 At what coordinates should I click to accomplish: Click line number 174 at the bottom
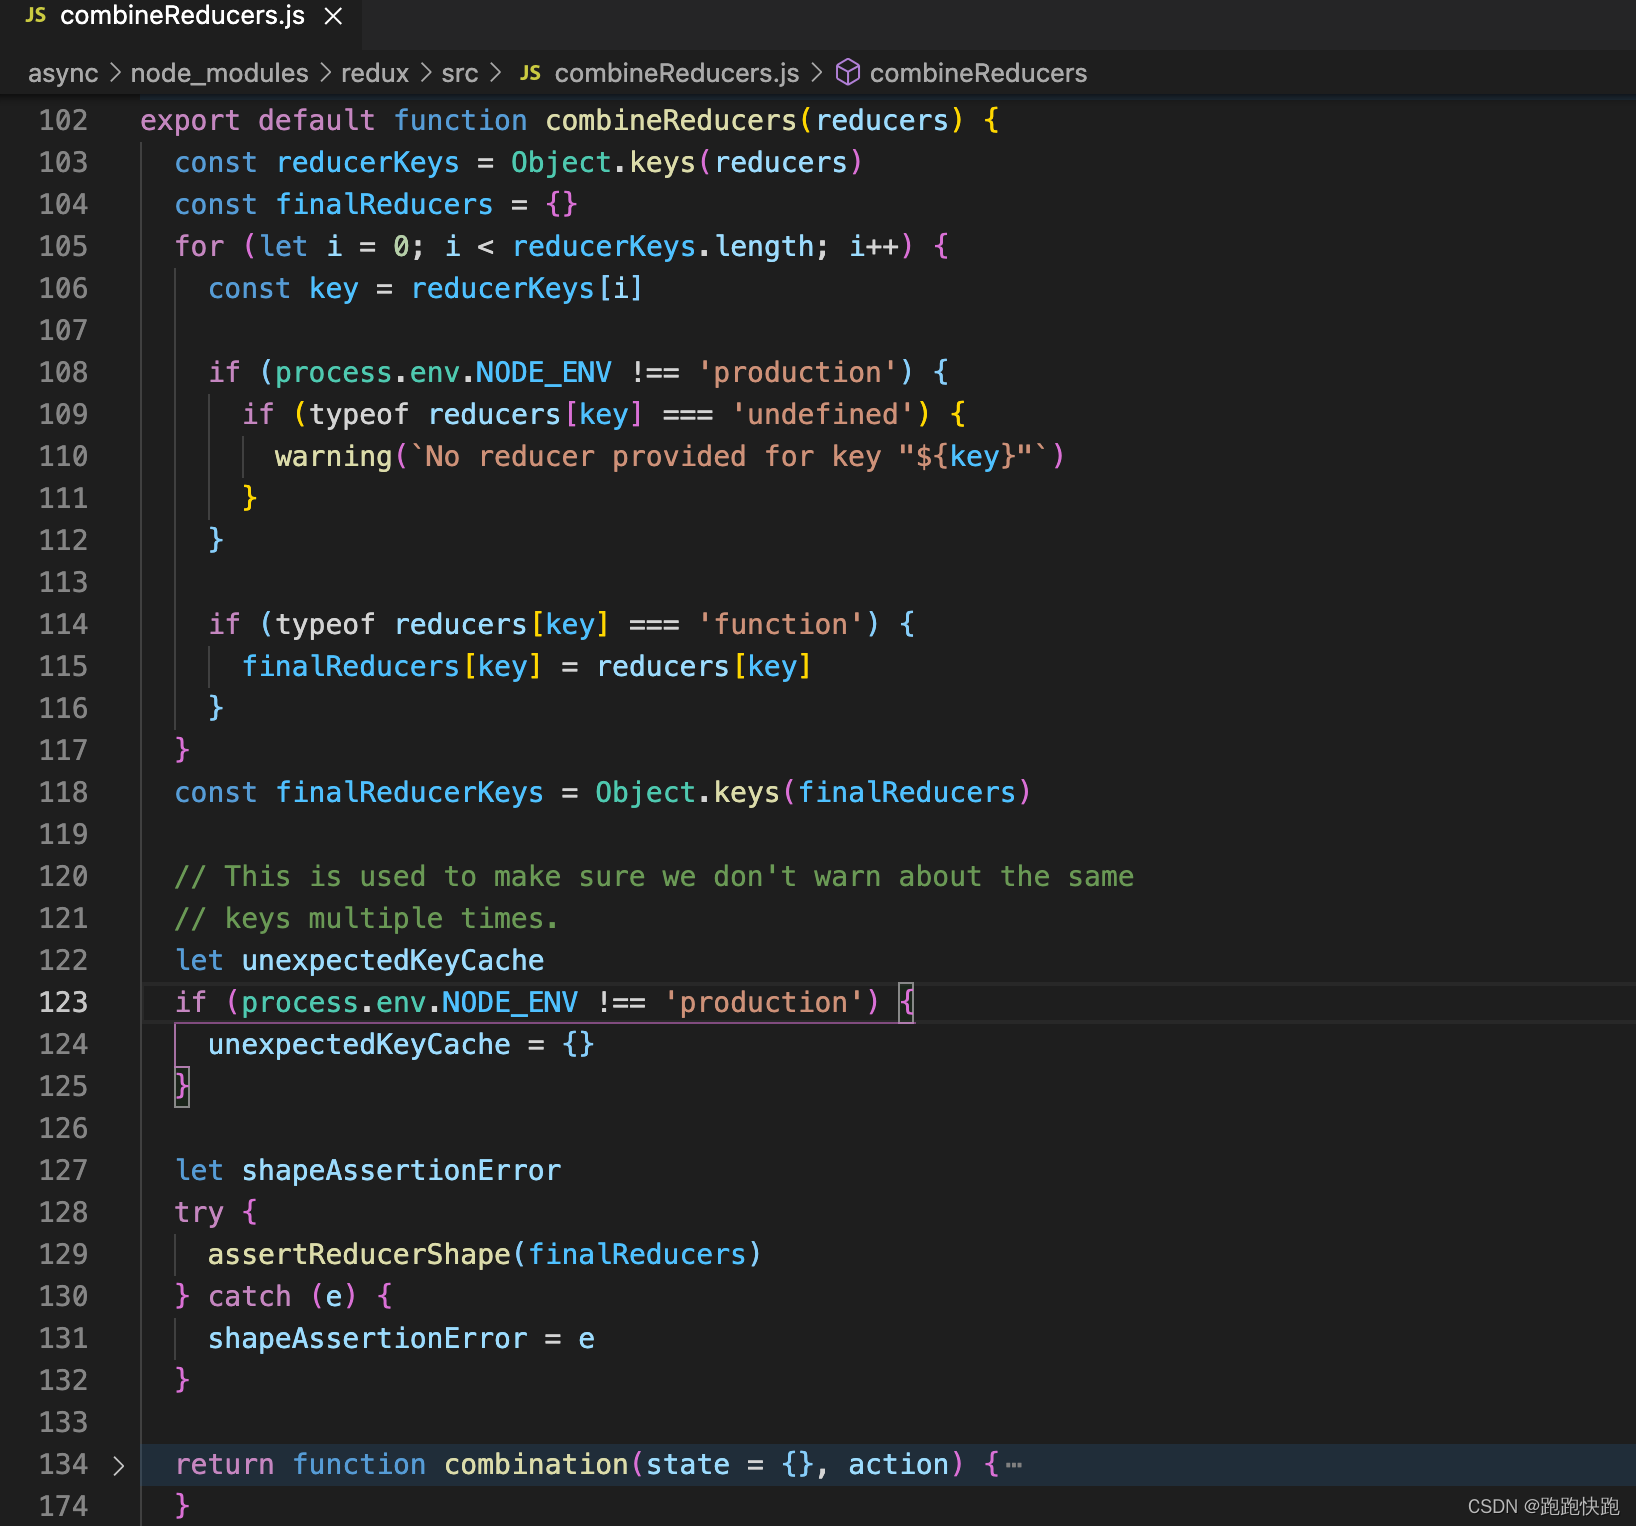[x=62, y=1506]
